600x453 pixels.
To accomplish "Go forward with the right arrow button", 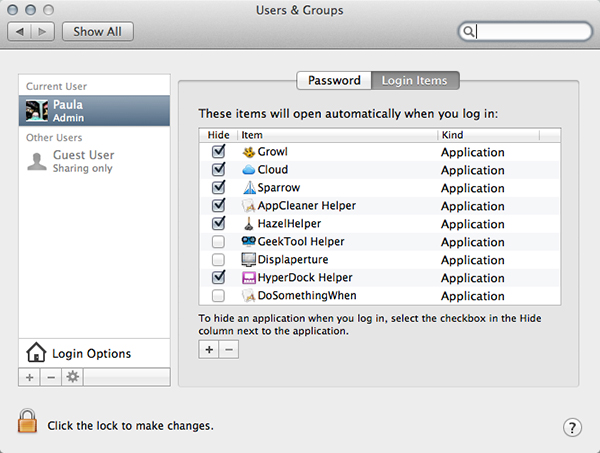I will (x=43, y=31).
